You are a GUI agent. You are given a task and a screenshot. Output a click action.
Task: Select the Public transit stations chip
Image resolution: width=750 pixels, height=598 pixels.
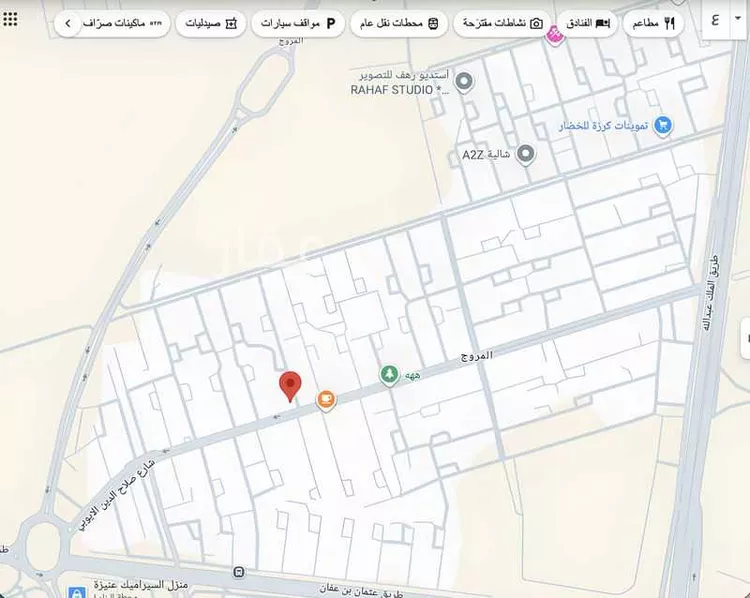tap(401, 23)
